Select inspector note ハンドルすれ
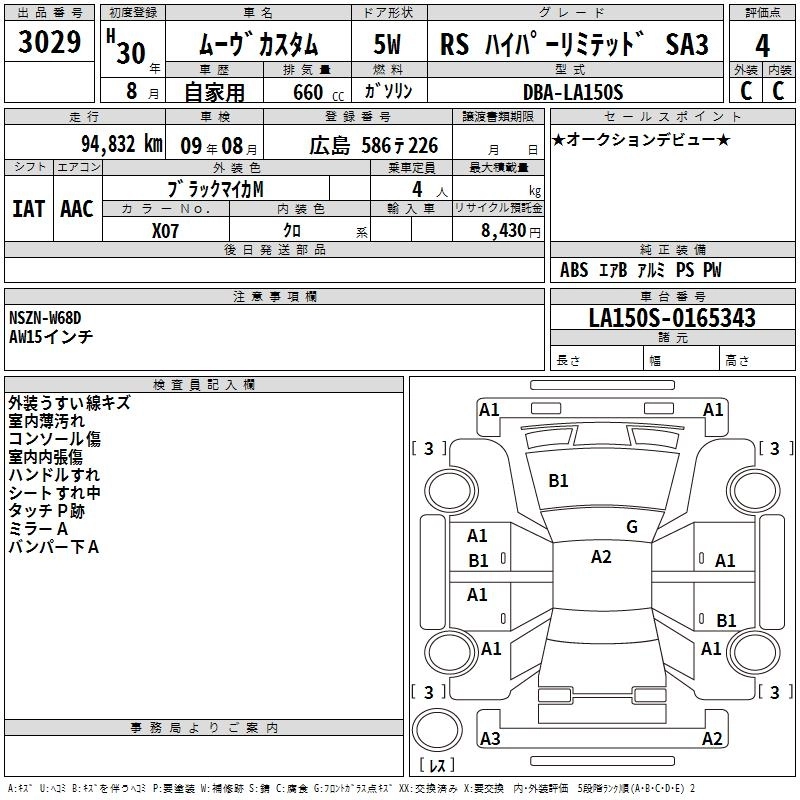 point(54,475)
